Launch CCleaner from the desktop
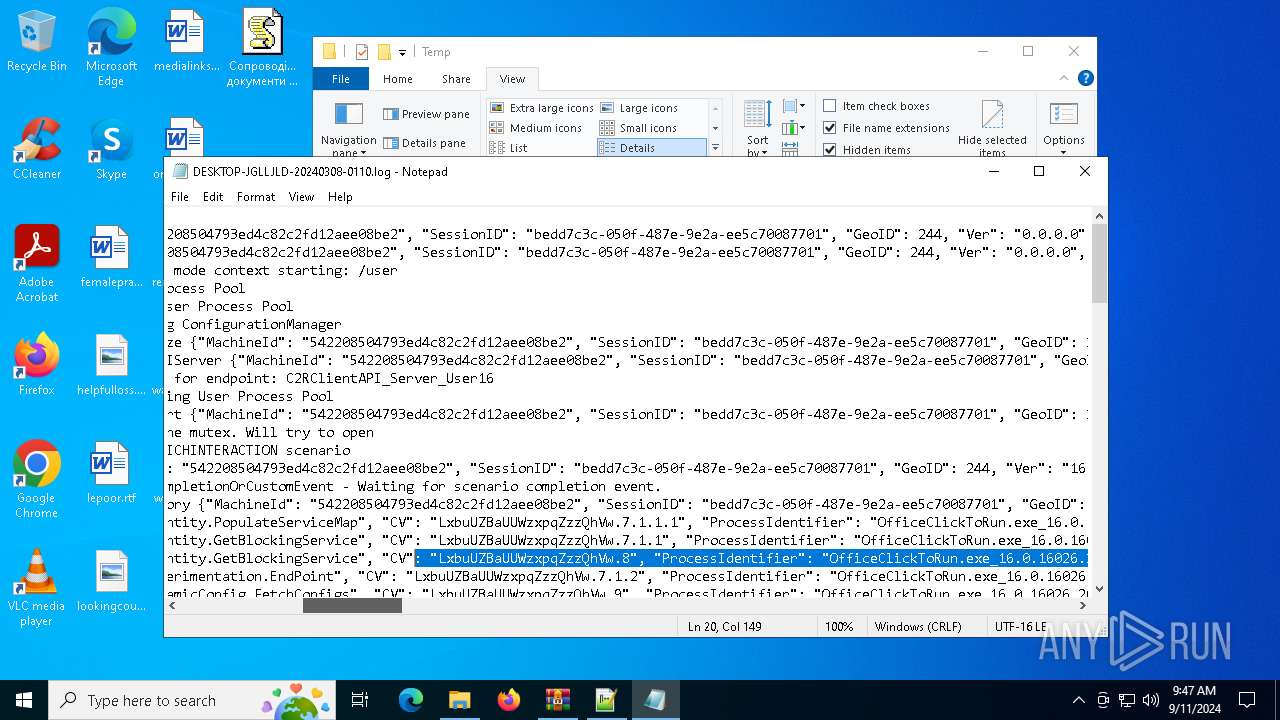The width and height of the screenshot is (1280, 720). [x=36, y=150]
